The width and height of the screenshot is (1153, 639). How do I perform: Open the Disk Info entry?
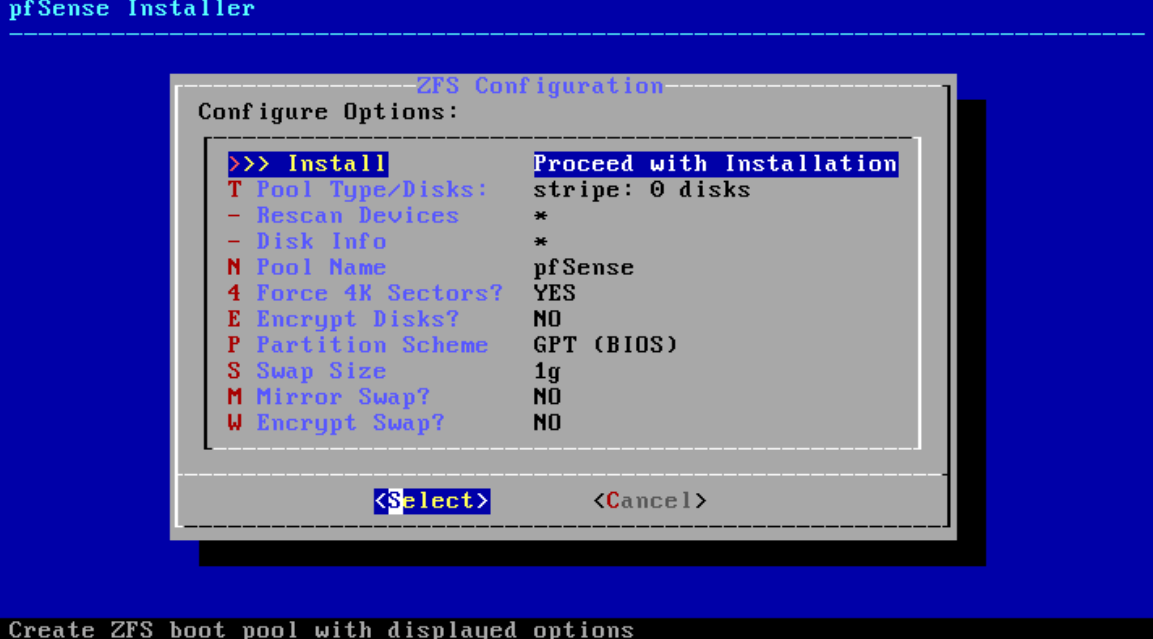tap(320, 242)
